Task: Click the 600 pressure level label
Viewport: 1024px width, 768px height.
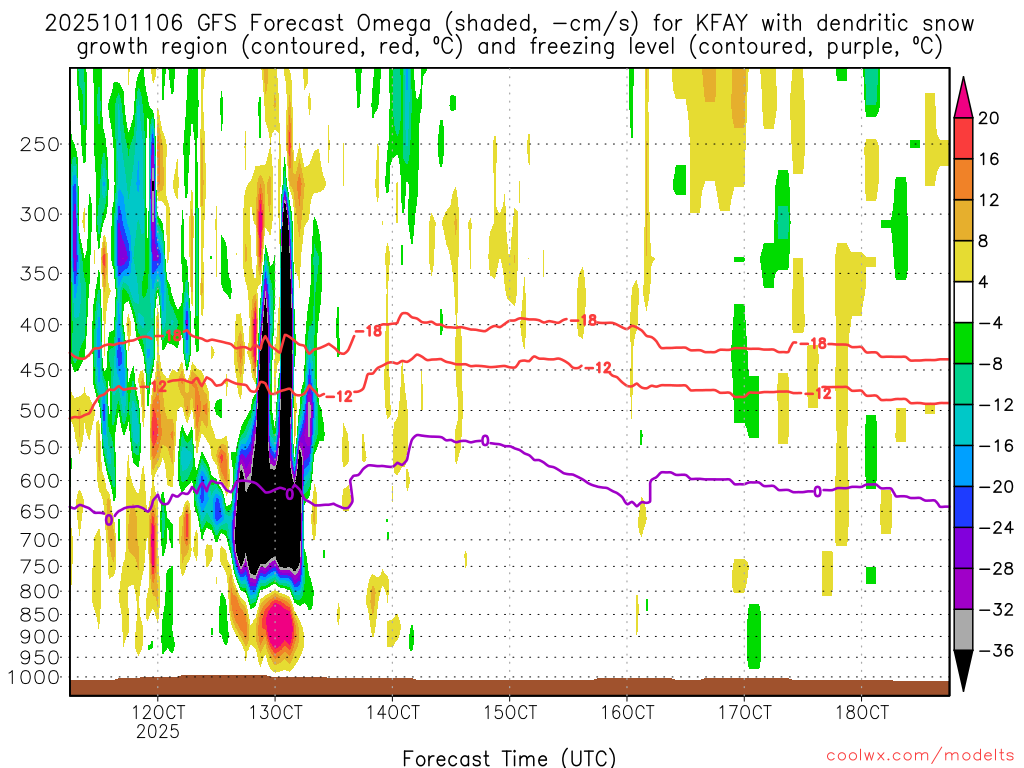Action: (x=40, y=481)
